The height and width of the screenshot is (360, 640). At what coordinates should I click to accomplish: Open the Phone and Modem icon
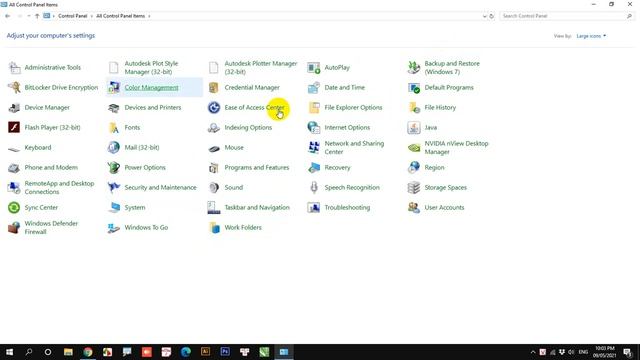click(x=14, y=168)
